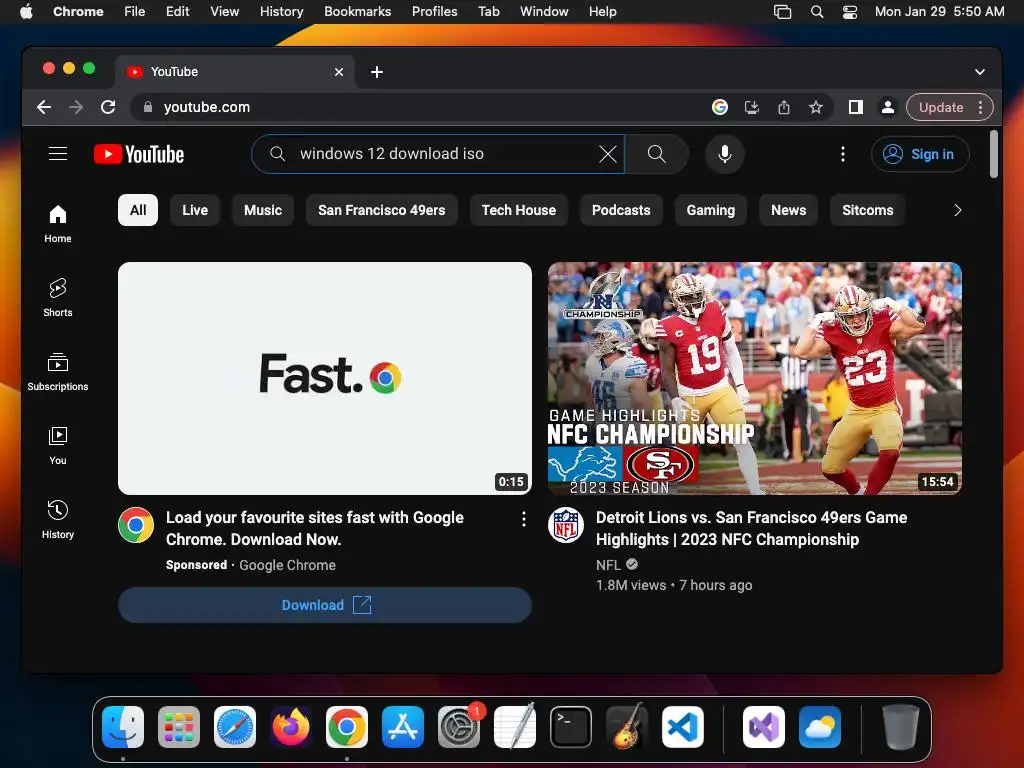This screenshot has height=768, width=1024.
Task: Open Spotlight search in menu bar
Action: tap(816, 12)
